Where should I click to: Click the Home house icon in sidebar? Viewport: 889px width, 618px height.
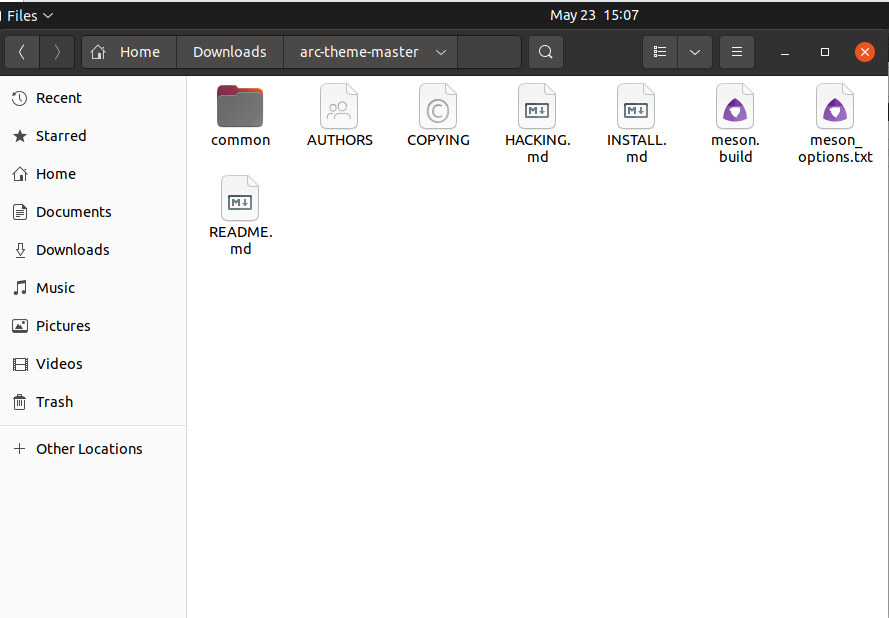point(20,174)
